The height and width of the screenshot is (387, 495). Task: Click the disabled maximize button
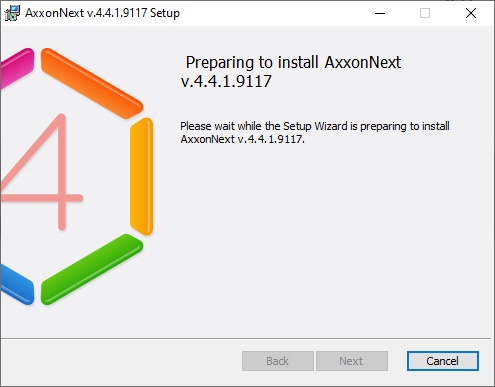click(425, 13)
